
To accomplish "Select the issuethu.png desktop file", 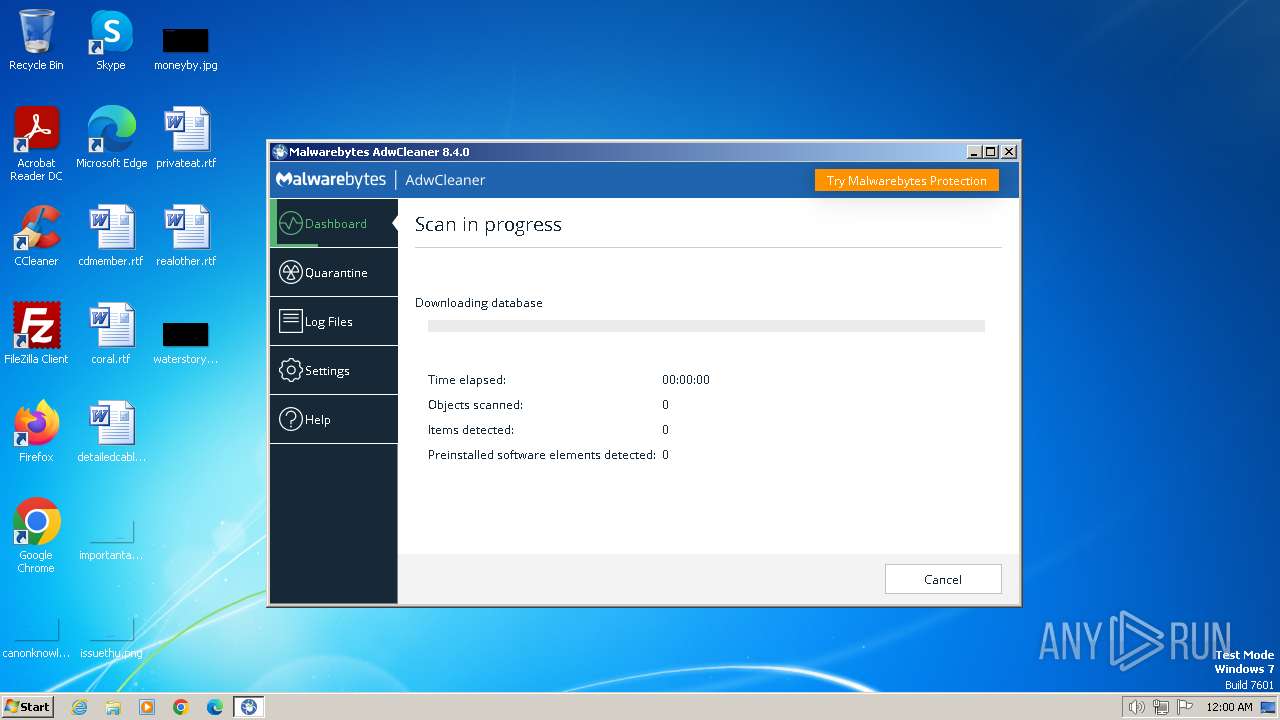I will (111, 640).
